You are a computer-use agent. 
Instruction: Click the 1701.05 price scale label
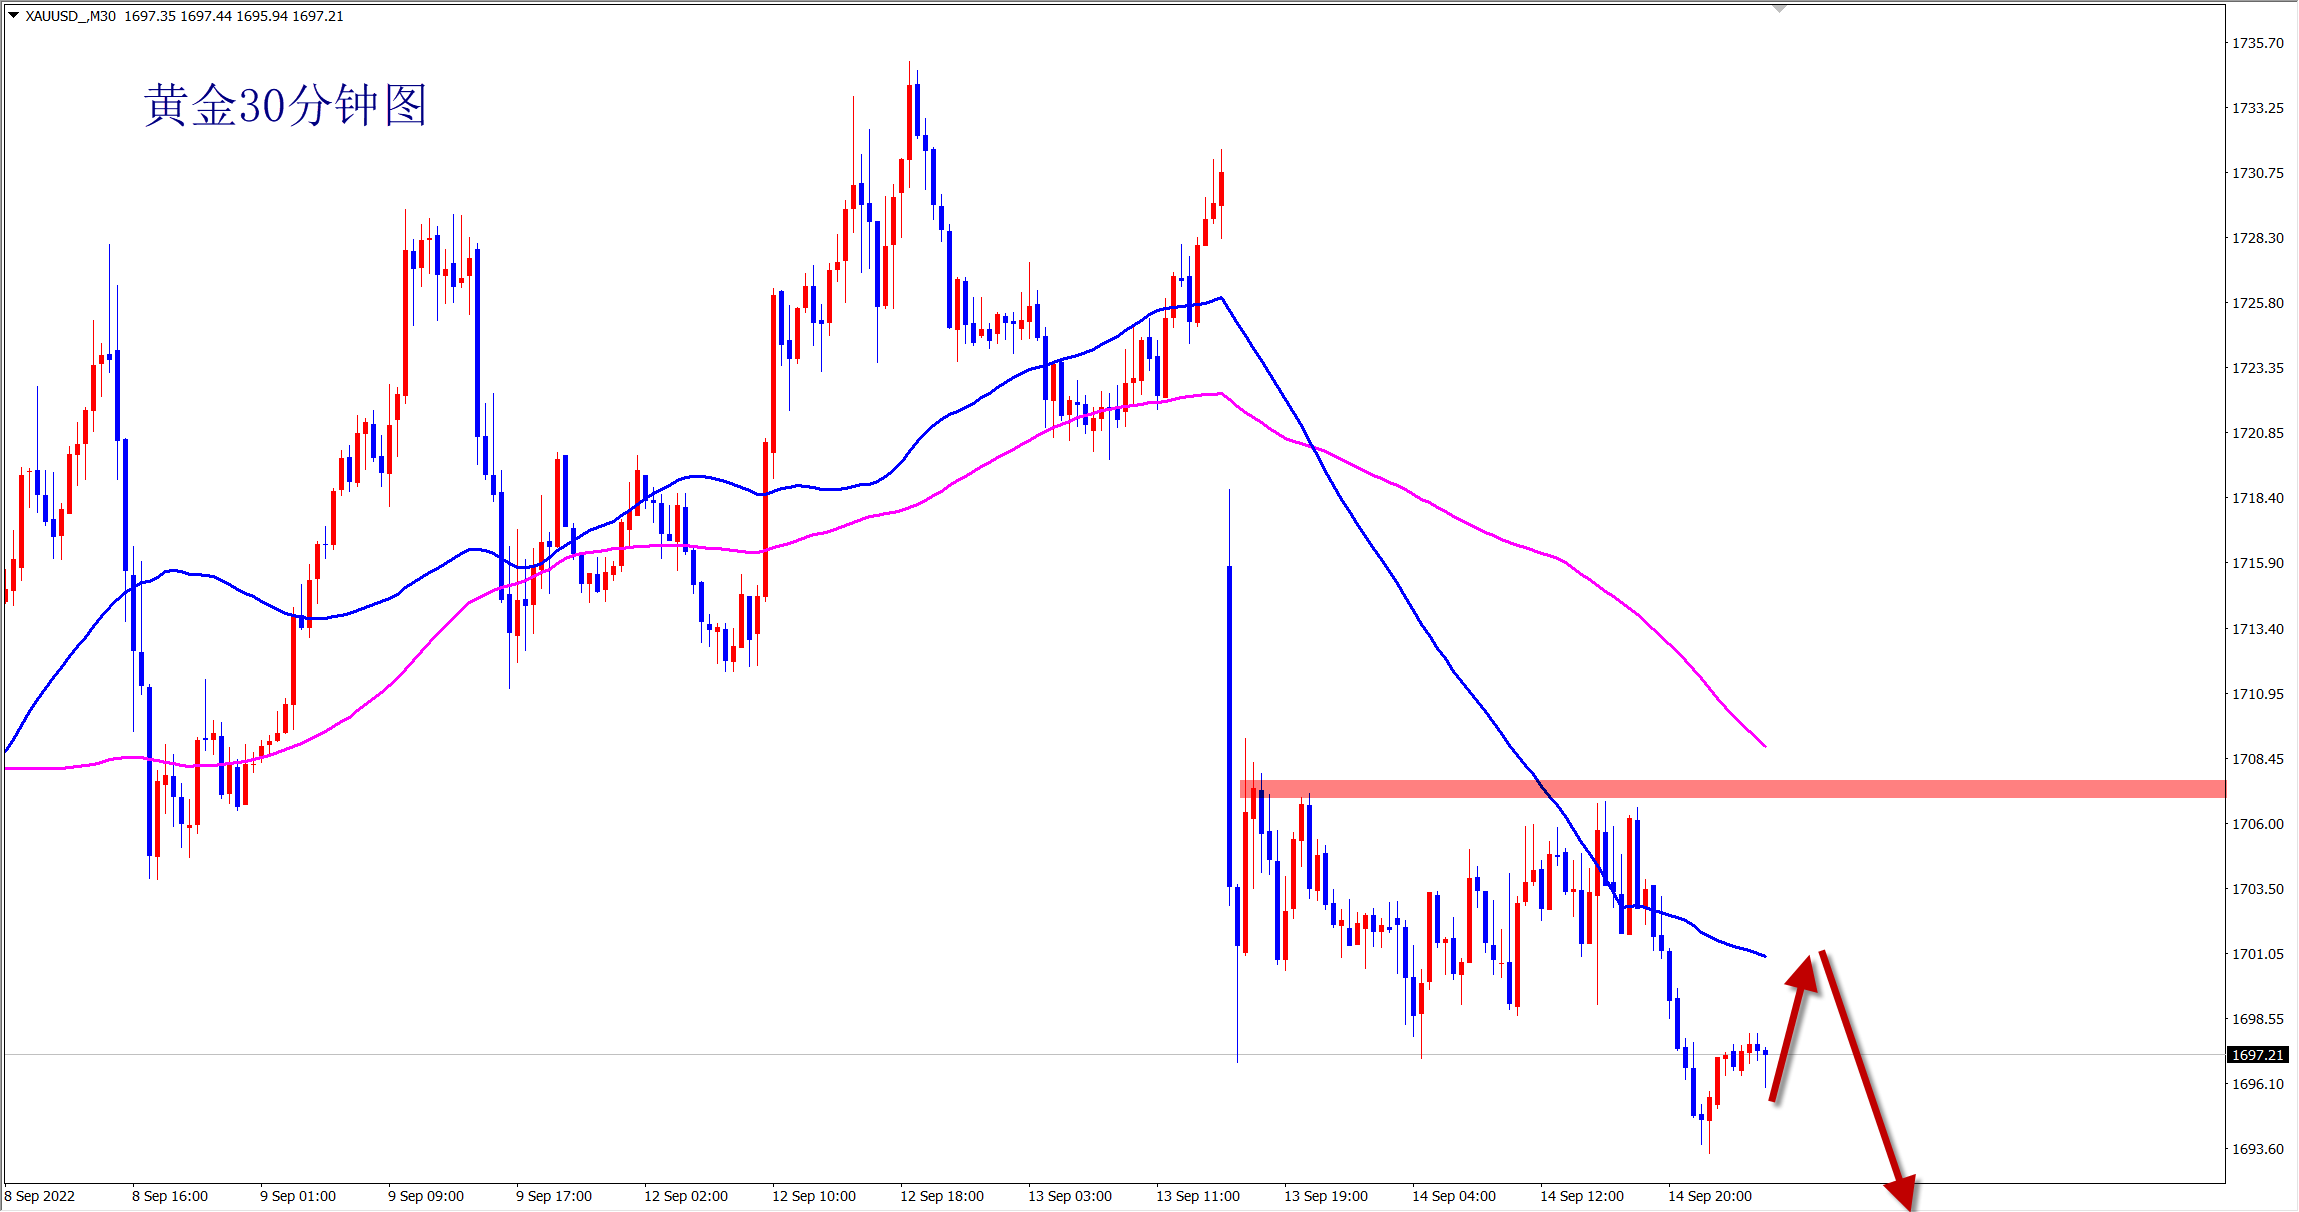[2258, 954]
